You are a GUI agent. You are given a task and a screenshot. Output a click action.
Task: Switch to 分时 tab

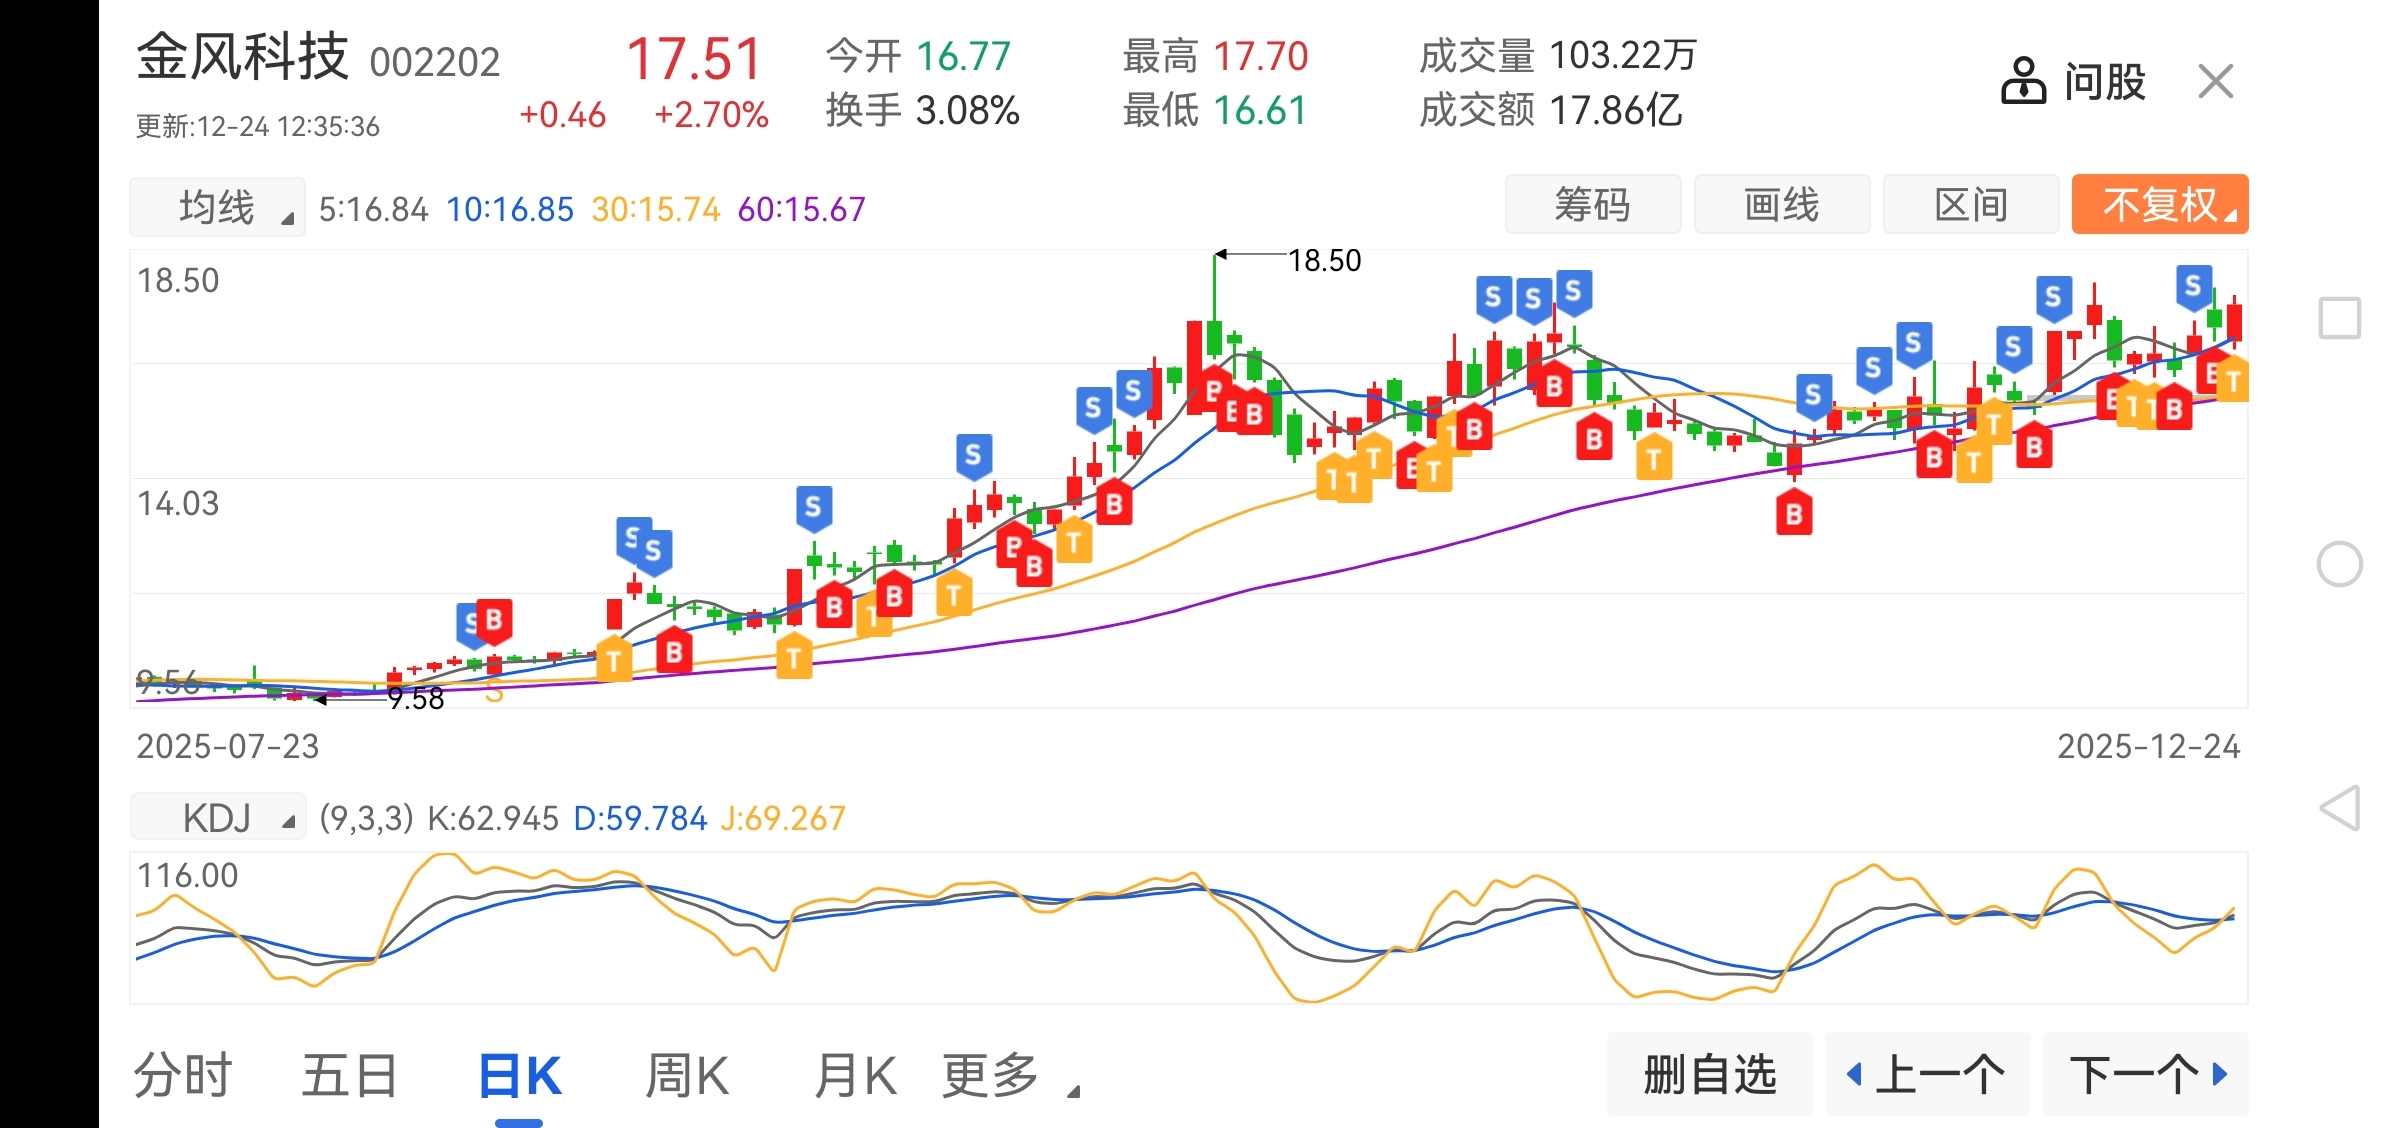coord(183,1076)
